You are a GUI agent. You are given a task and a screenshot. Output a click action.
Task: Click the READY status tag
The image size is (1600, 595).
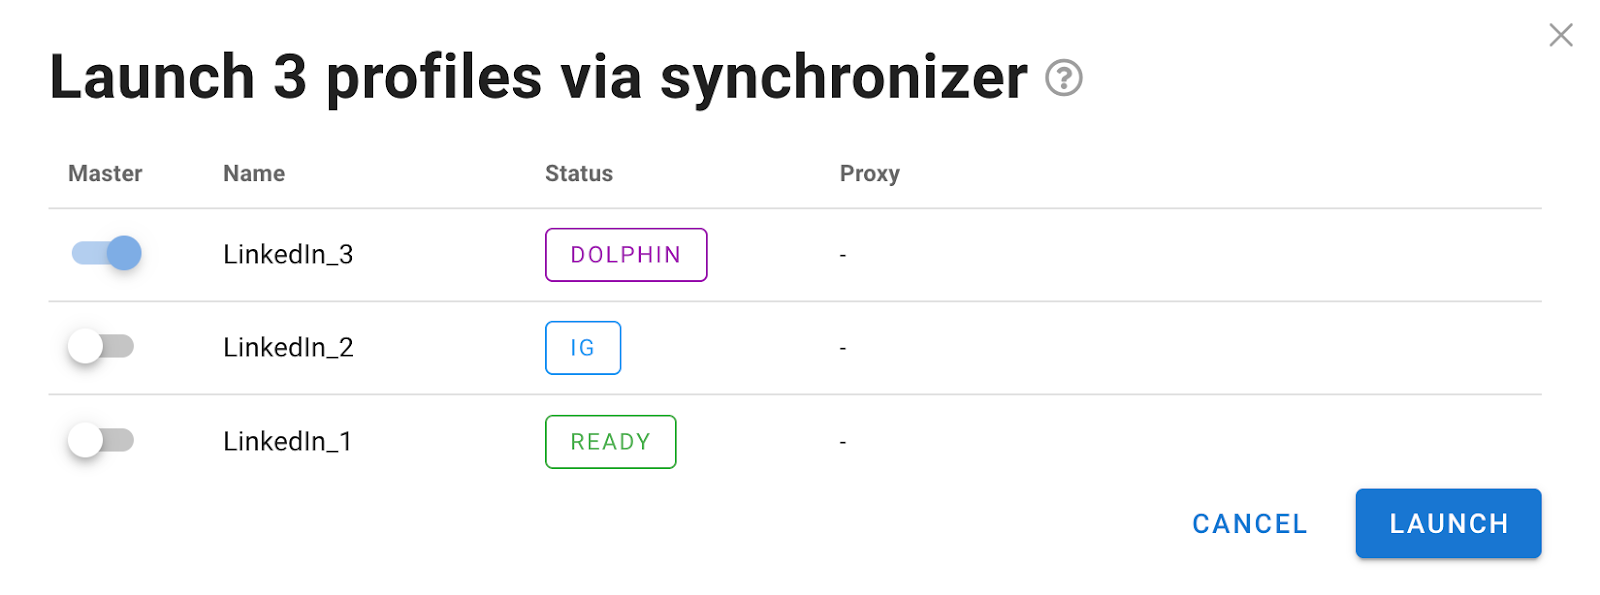point(610,442)
